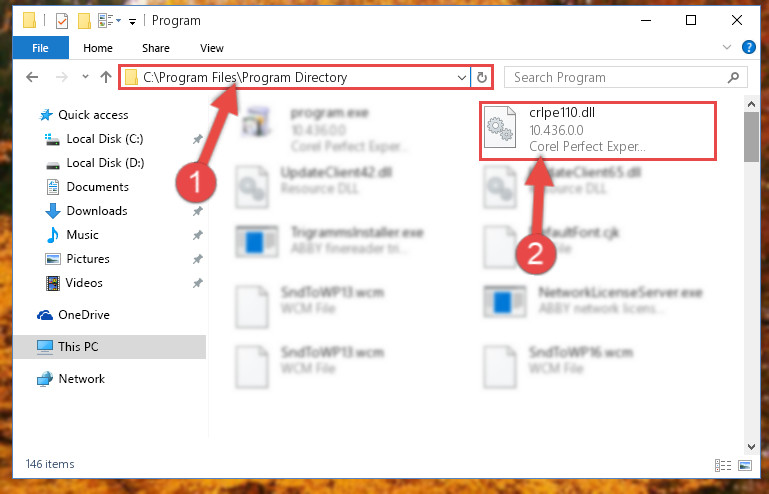Expand the address bar history dropdown
This screenshot has height=494, width=769.
pyautogui.click(x=461, y=78)
